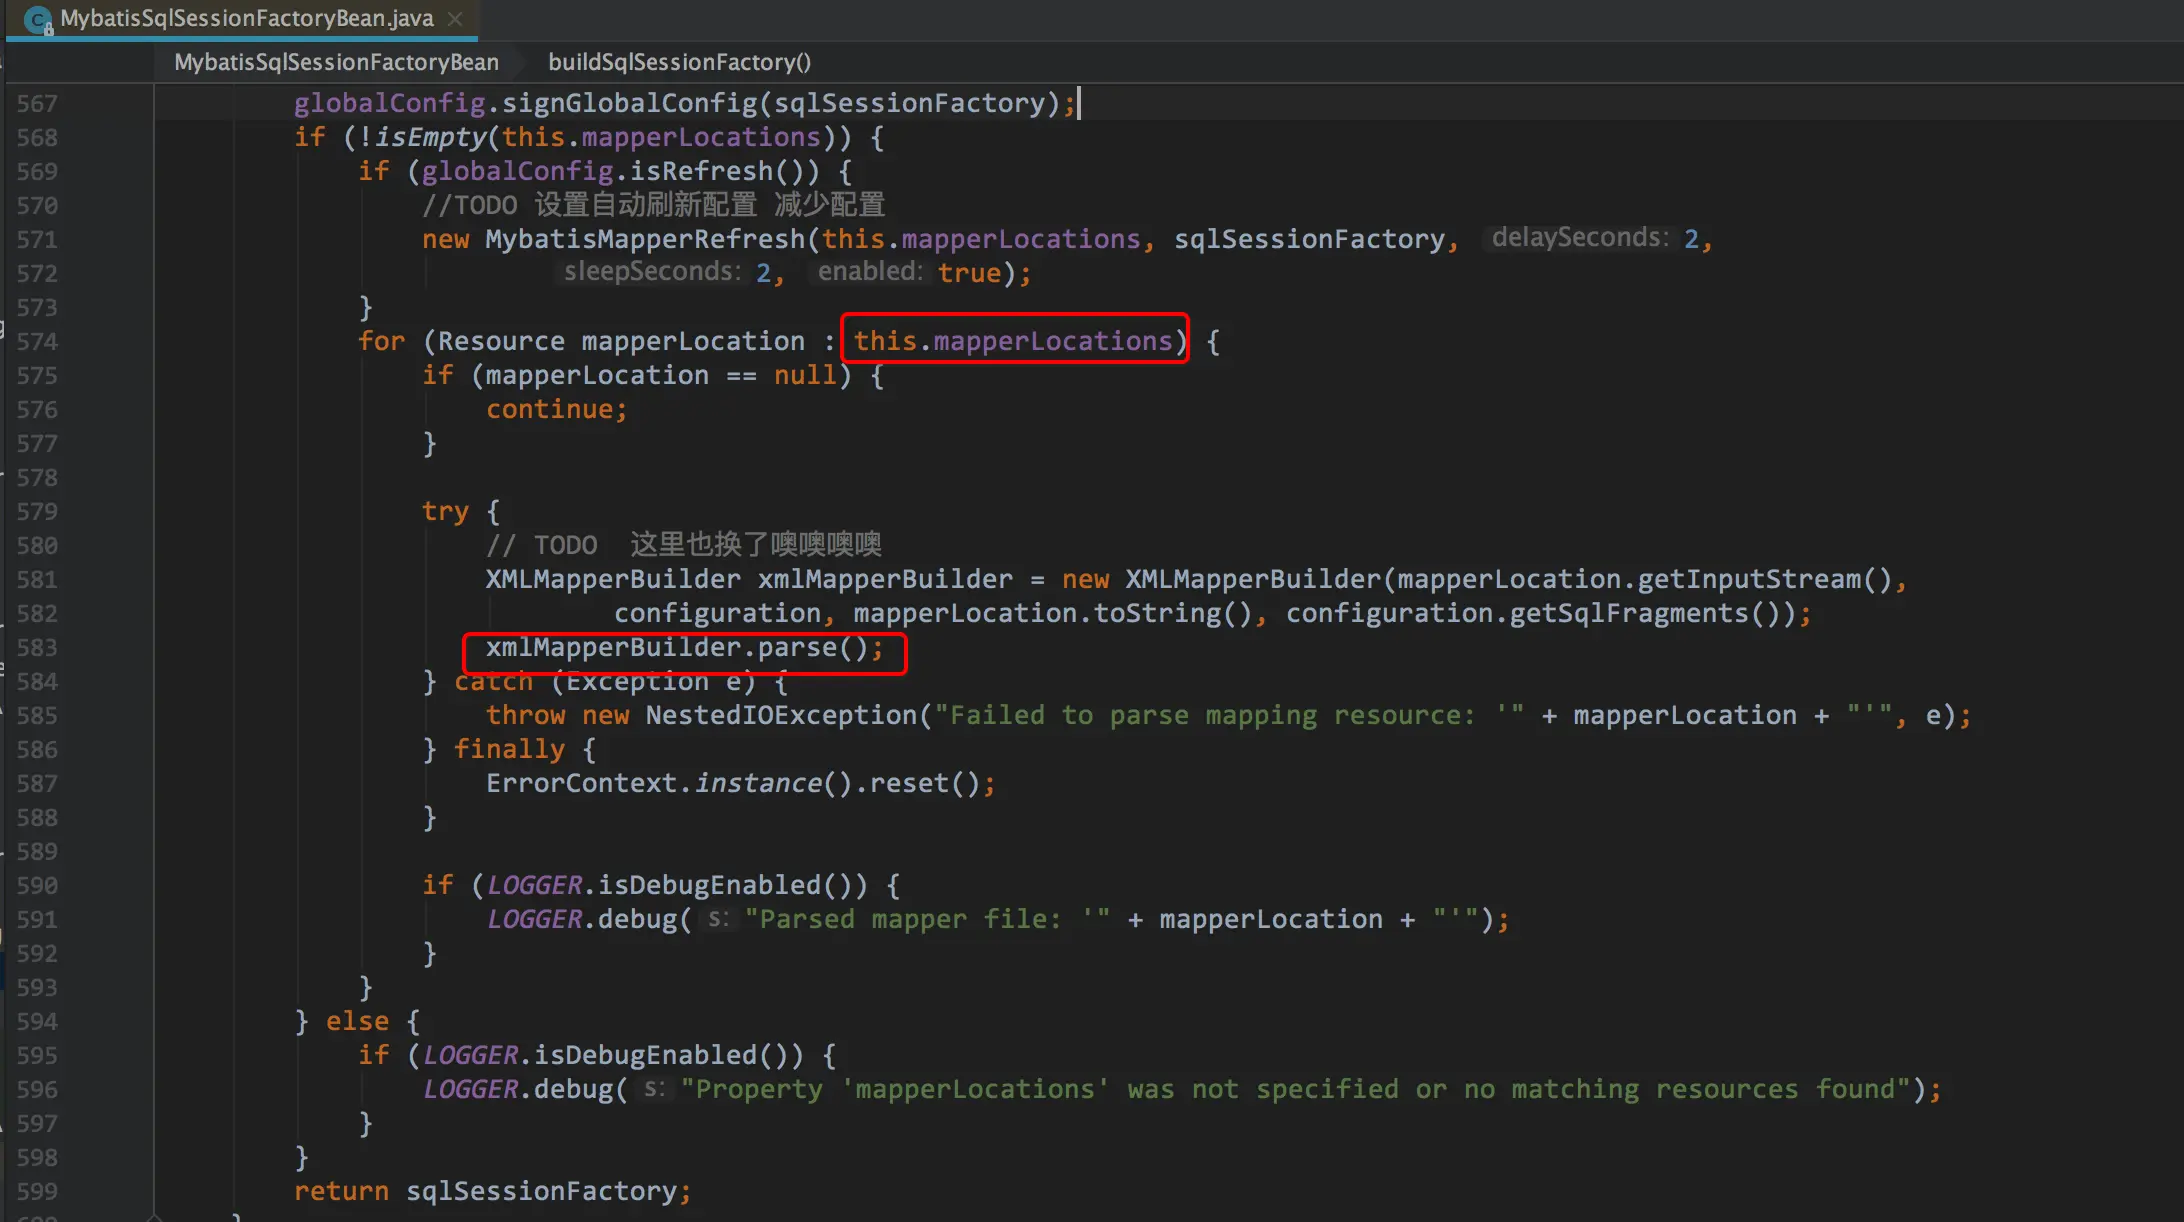Click the buildSqlSessionFactory() breadcrumb
This screenshot has height=1222, width=2184.
pyautogui.click(x=679, y=62)
